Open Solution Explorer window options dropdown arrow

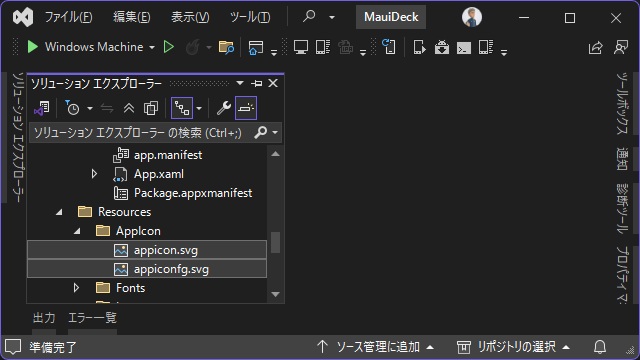[240, 83]
